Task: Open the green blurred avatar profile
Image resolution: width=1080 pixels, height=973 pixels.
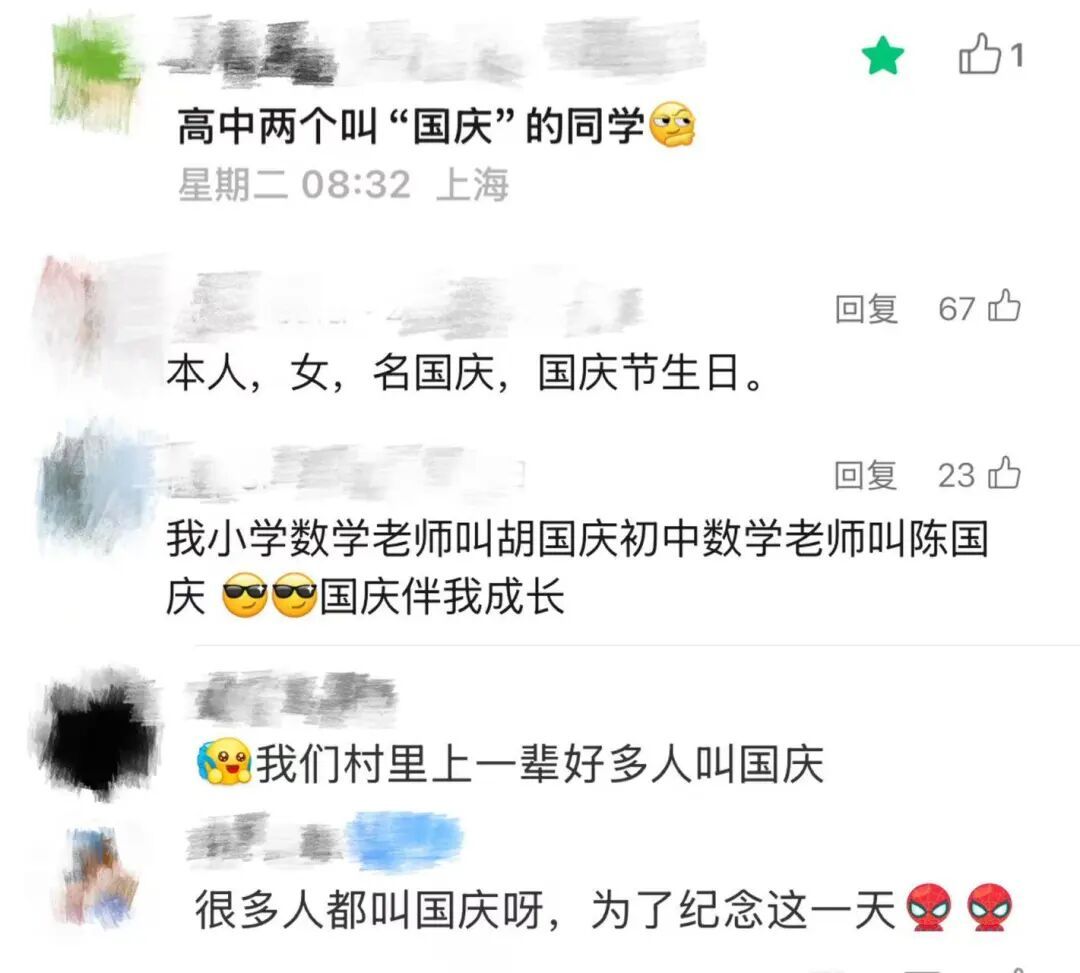Action: pyautogui.click(x=95, y=76)
